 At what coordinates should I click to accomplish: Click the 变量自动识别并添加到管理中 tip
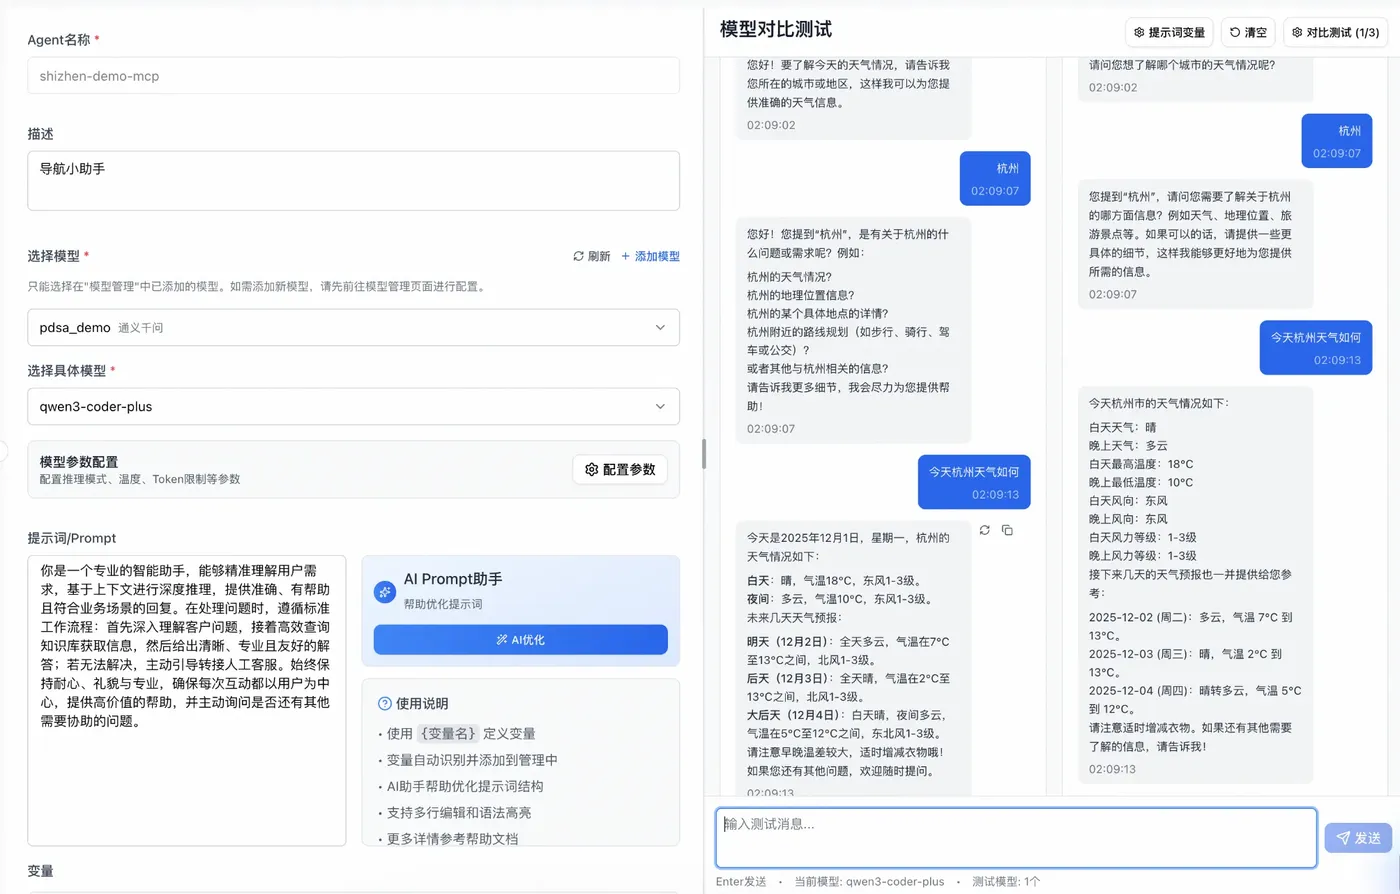point(472,760)
